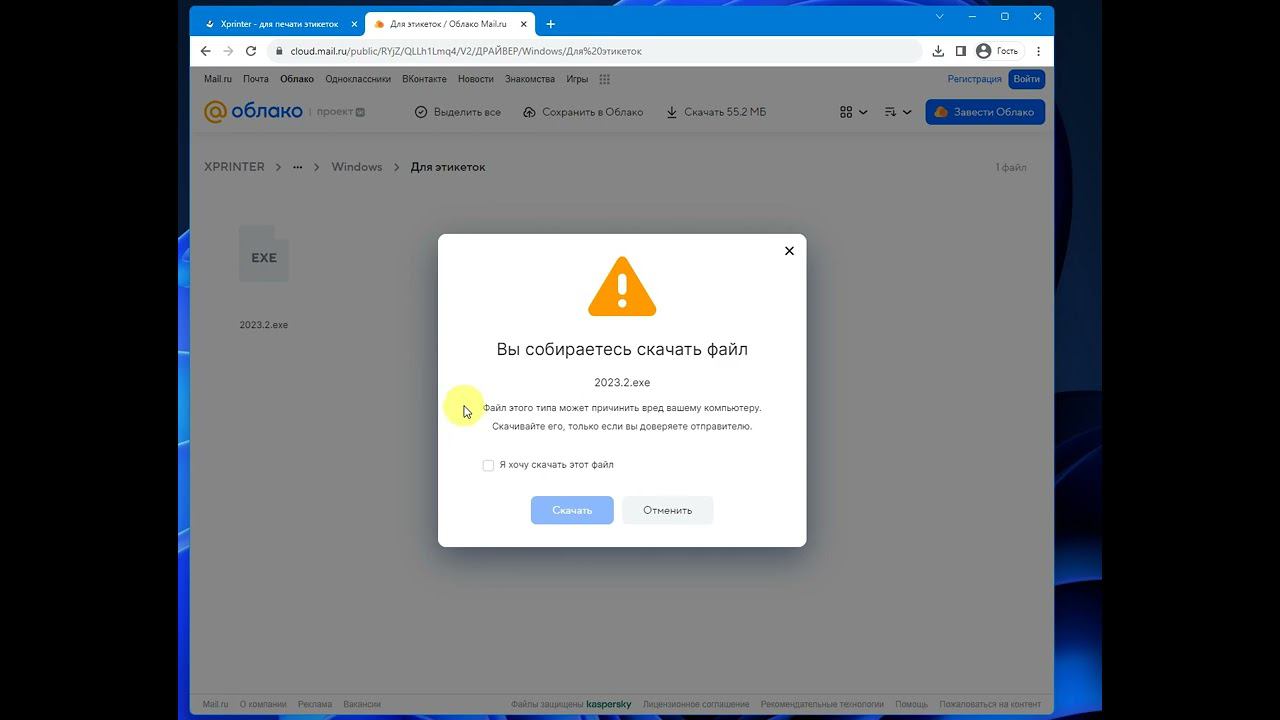Screen dimensions: 1280x720
Task: Open Лицензионное соглашение link
Action: pyautogui.click(x=697, y=704)
